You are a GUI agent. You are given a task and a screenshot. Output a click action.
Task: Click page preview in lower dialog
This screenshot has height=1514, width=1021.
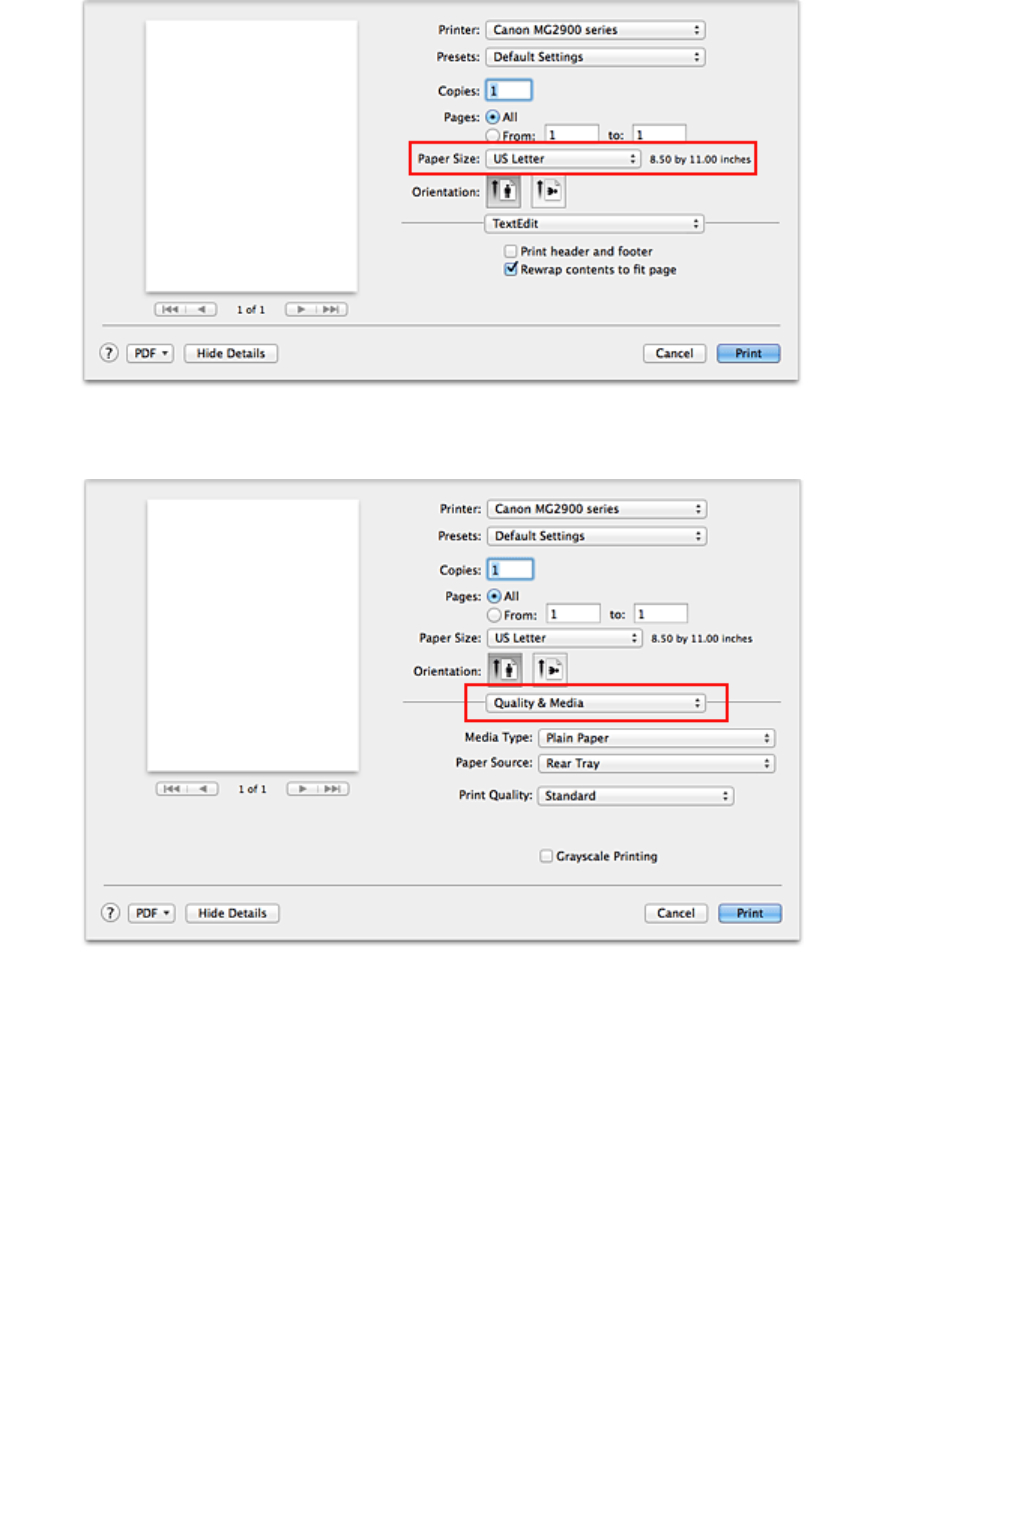pos(253,635)
